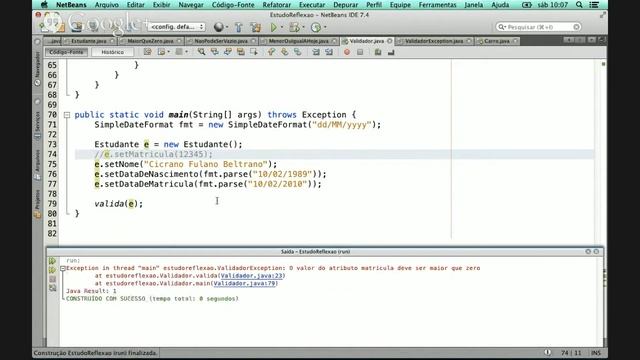Click the Find Selection magnifier icon
Viewport: 640px width, 360px height.
[202, 52]
